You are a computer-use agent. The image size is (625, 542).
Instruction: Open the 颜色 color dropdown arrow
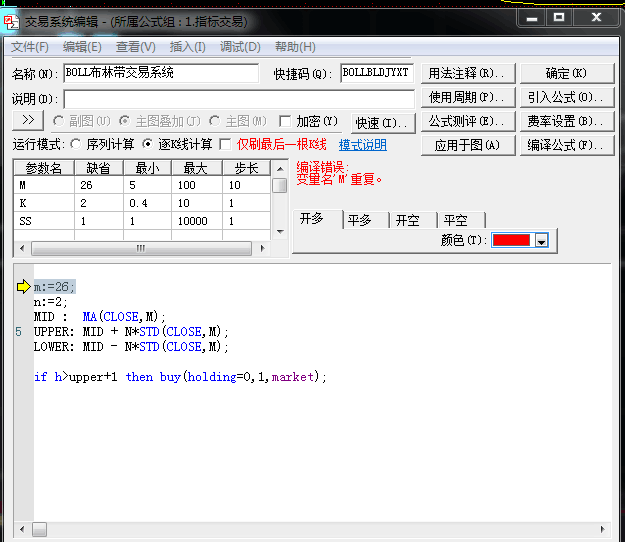point(542,241)
